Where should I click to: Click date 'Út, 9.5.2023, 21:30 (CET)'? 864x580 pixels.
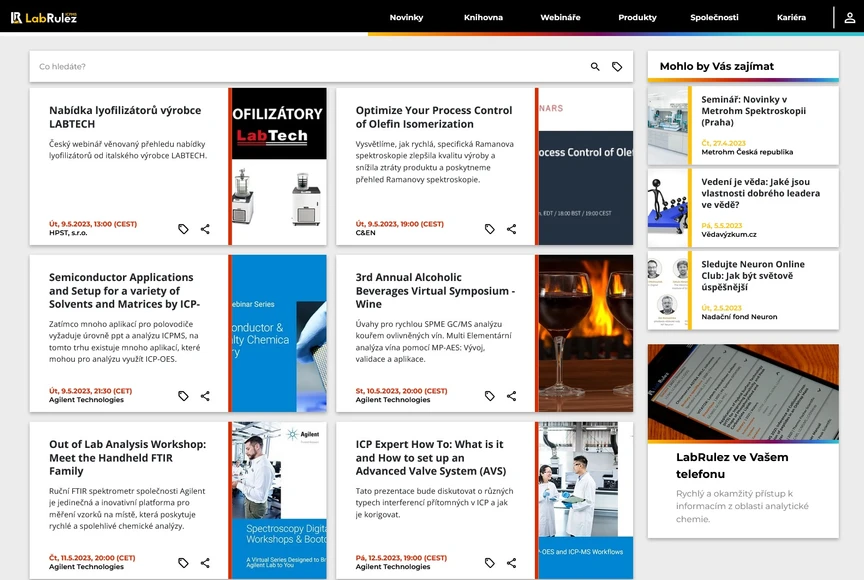90,391
